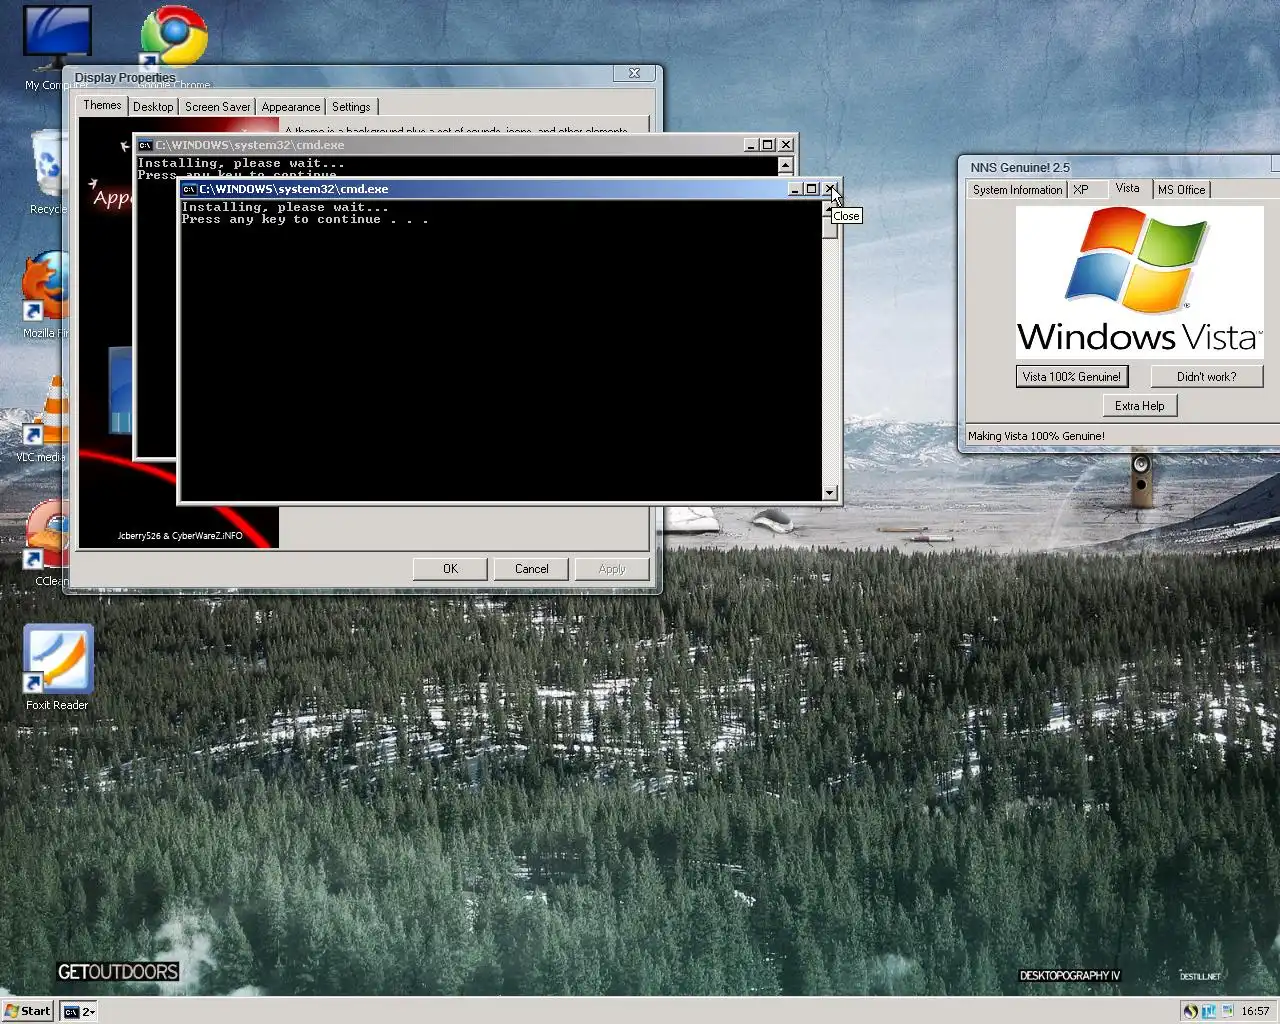Image resolution: width=1280 pixels, height=1024 pixels.
Task: Click the front cmd scrollbar down arrow
Action: 829,492
